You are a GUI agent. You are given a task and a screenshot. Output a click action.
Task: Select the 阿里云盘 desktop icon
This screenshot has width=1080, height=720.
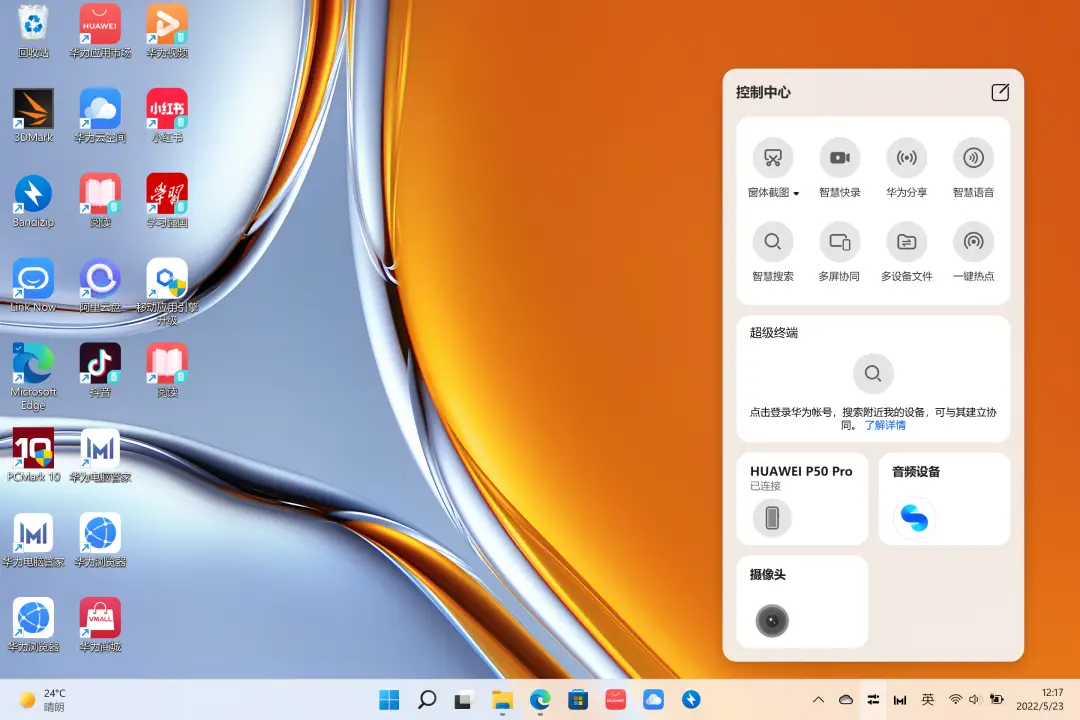pyautogui.click(x=100, y=285)
